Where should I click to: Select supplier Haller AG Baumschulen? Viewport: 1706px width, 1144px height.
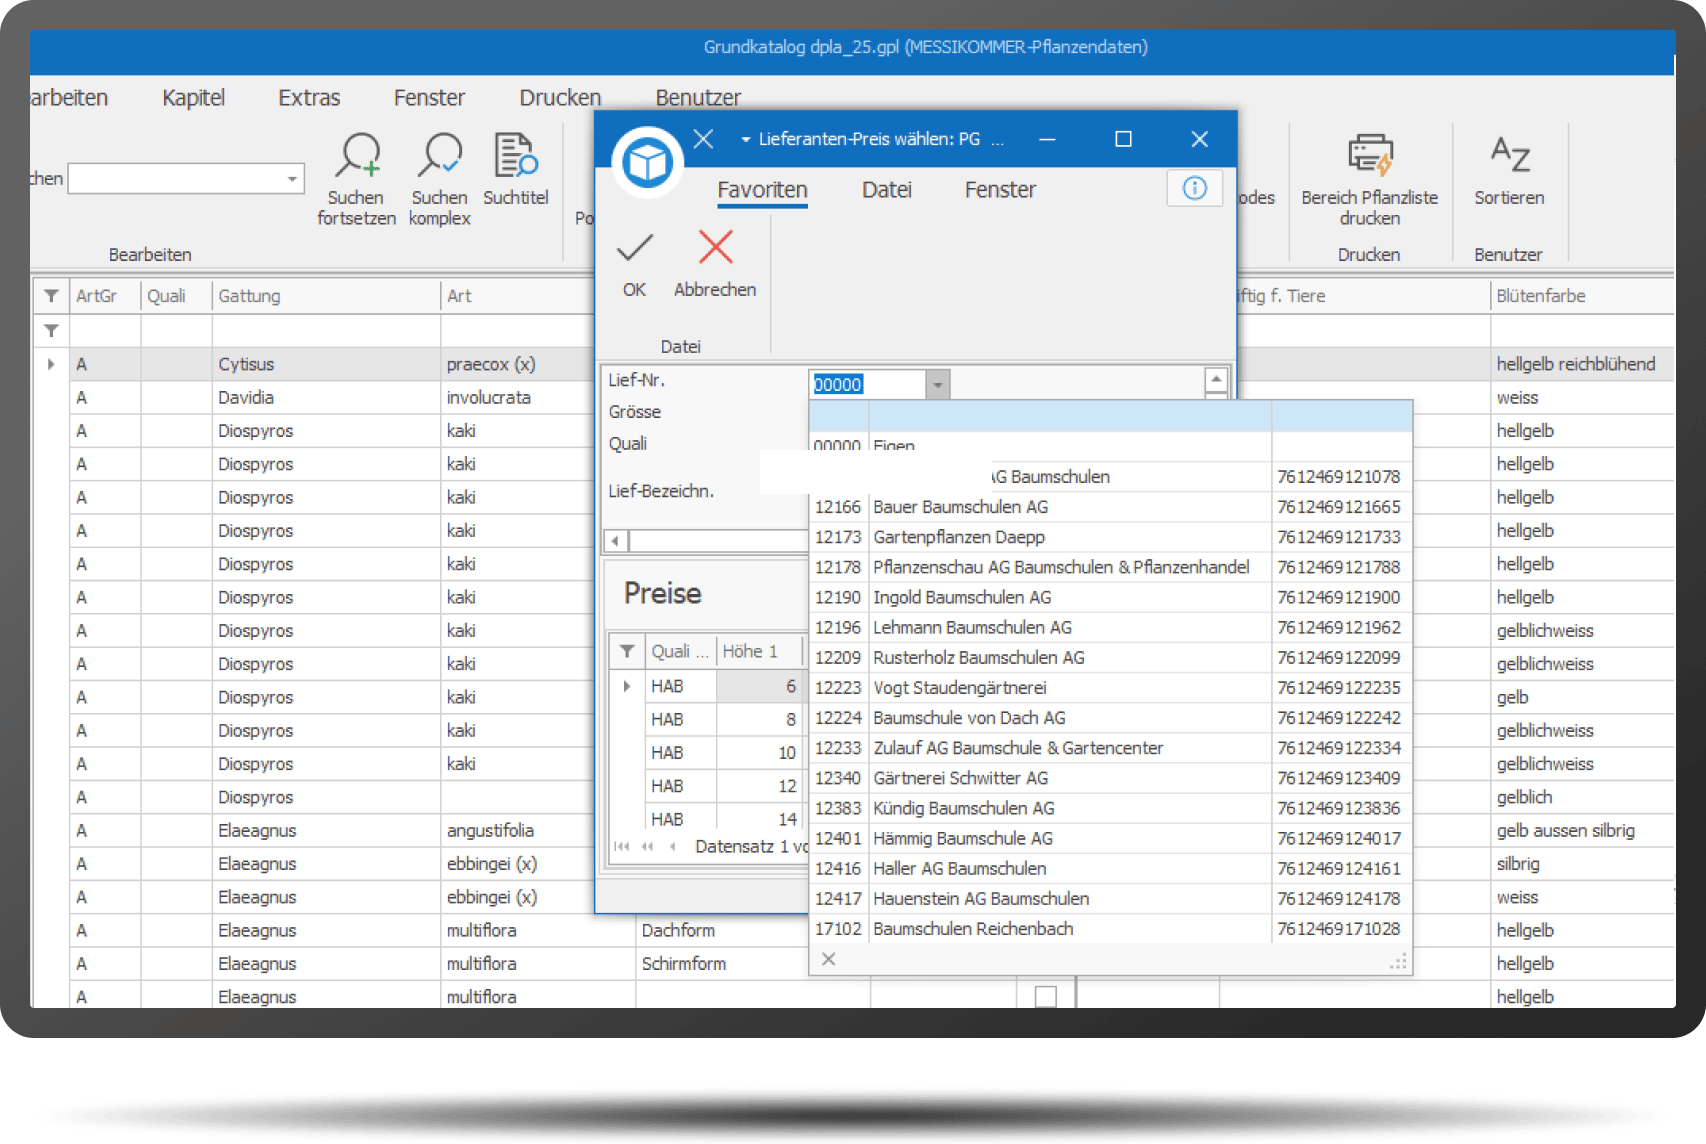click(1109, 868)
